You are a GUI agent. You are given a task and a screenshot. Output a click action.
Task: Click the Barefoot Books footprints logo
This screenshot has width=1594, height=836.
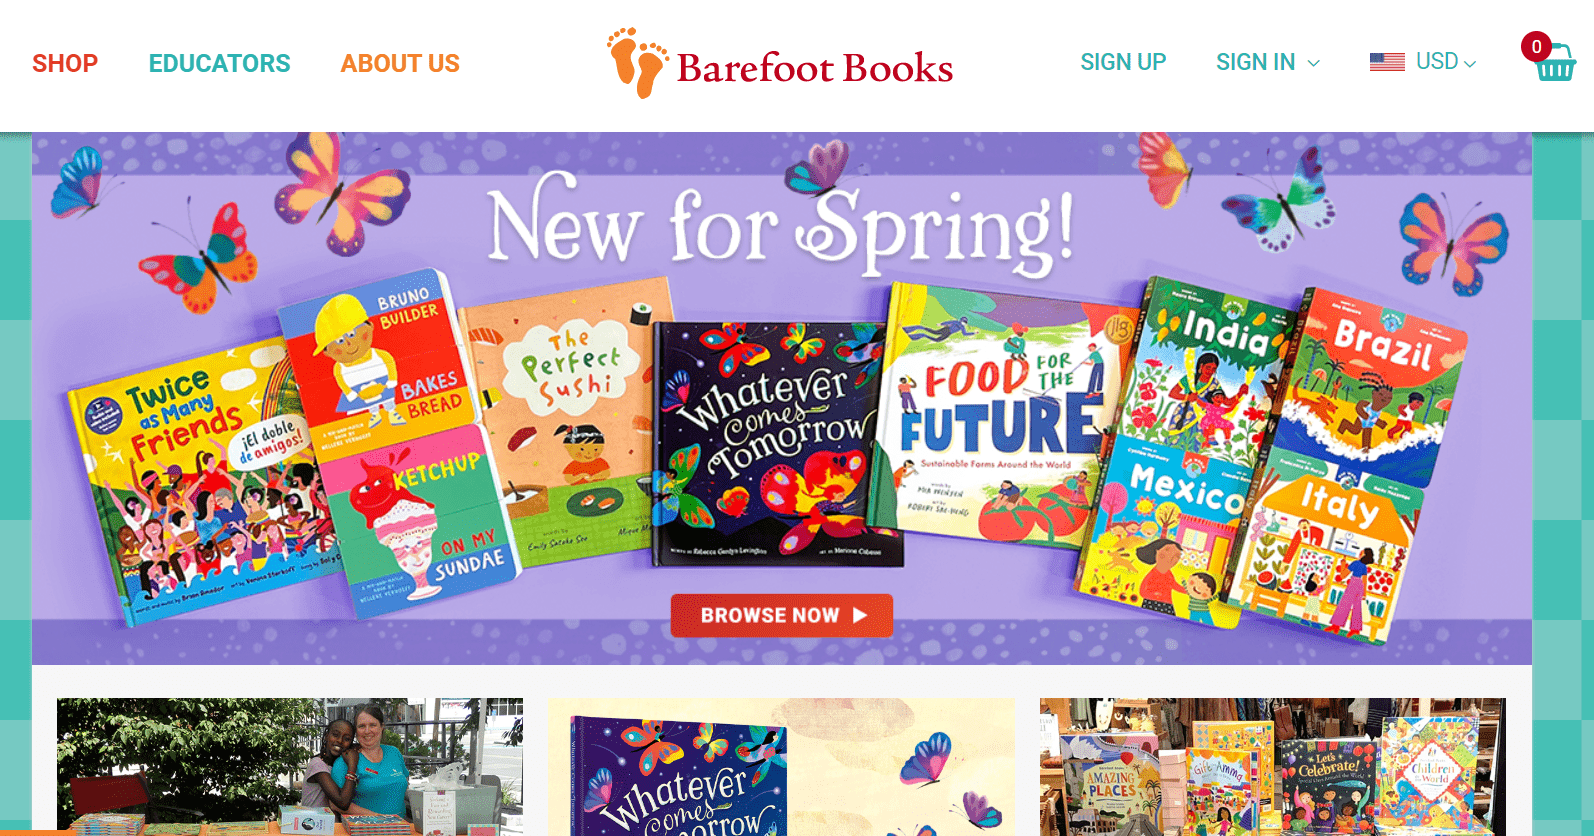[637, 63]
